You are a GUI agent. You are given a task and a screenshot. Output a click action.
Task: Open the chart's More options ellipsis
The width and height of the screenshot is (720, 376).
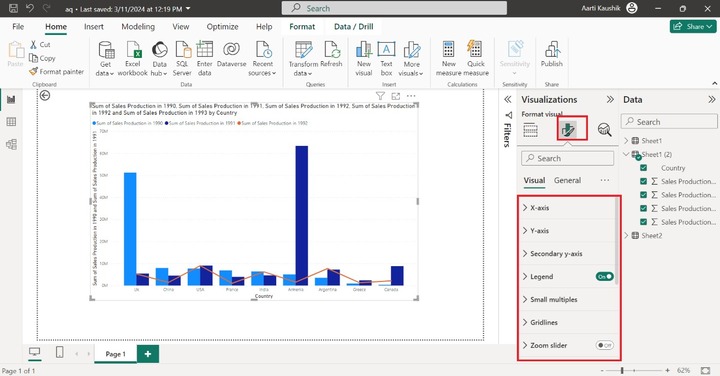click(411, 96)
